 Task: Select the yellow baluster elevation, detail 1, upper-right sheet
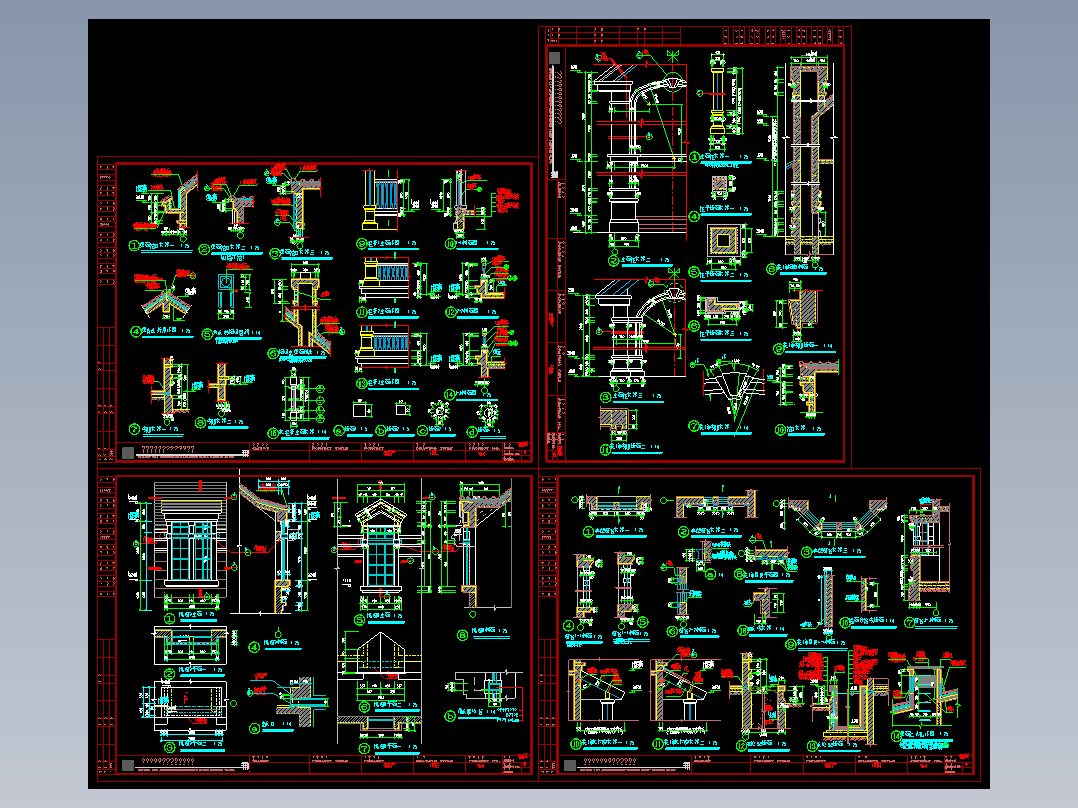click(x=717, y=103)
